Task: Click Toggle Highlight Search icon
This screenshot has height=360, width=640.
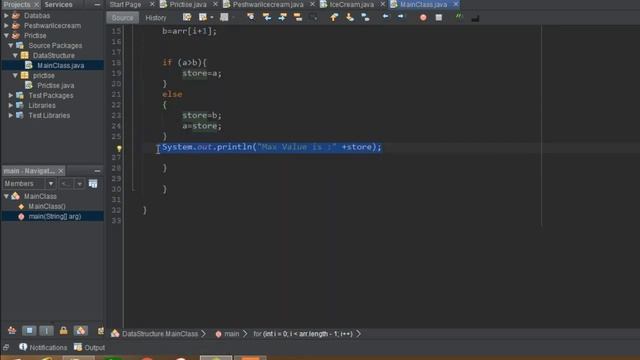Action: pyautogui.click(x=298, y=17)
